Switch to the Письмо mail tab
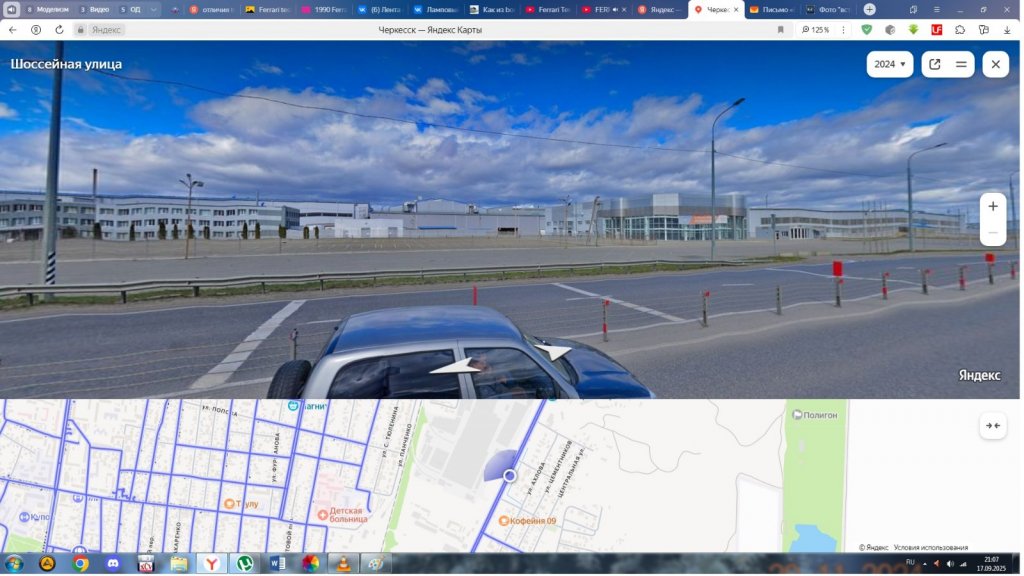Screen dimensions: 1024x576 (x=773, y=9)
